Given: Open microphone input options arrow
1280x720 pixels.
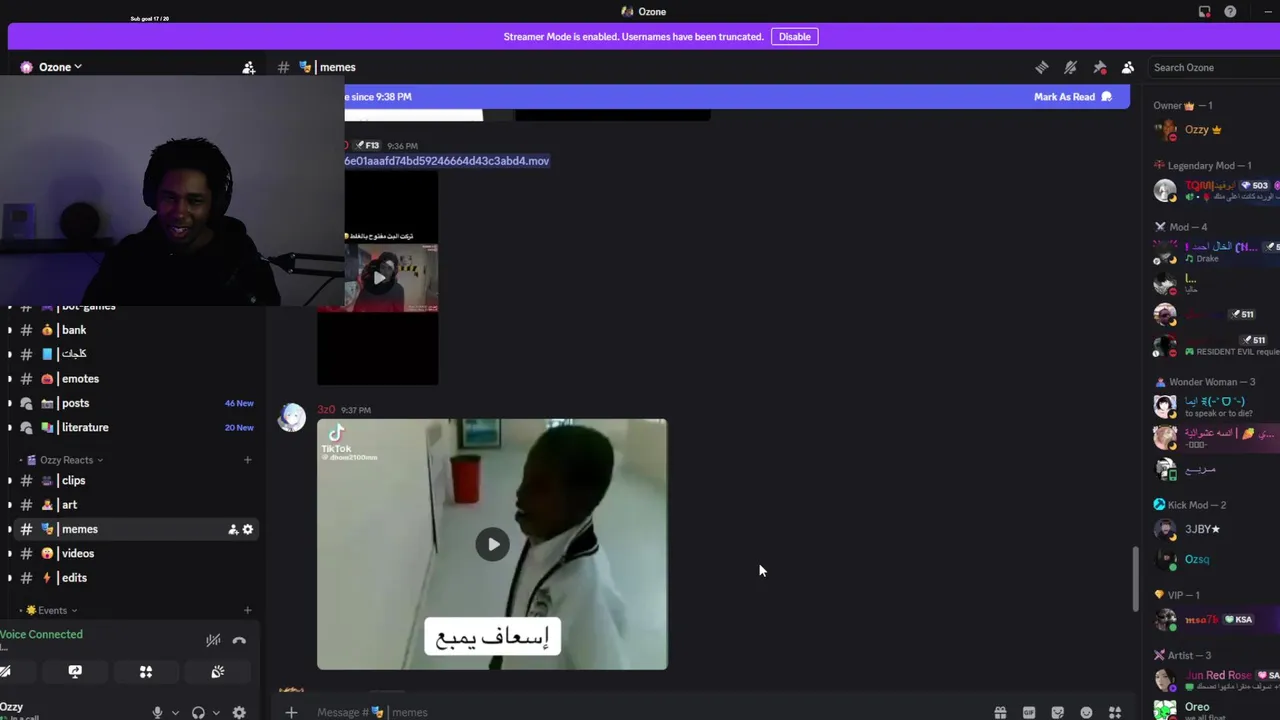Looking at the screenshot, I should [175, 713].
